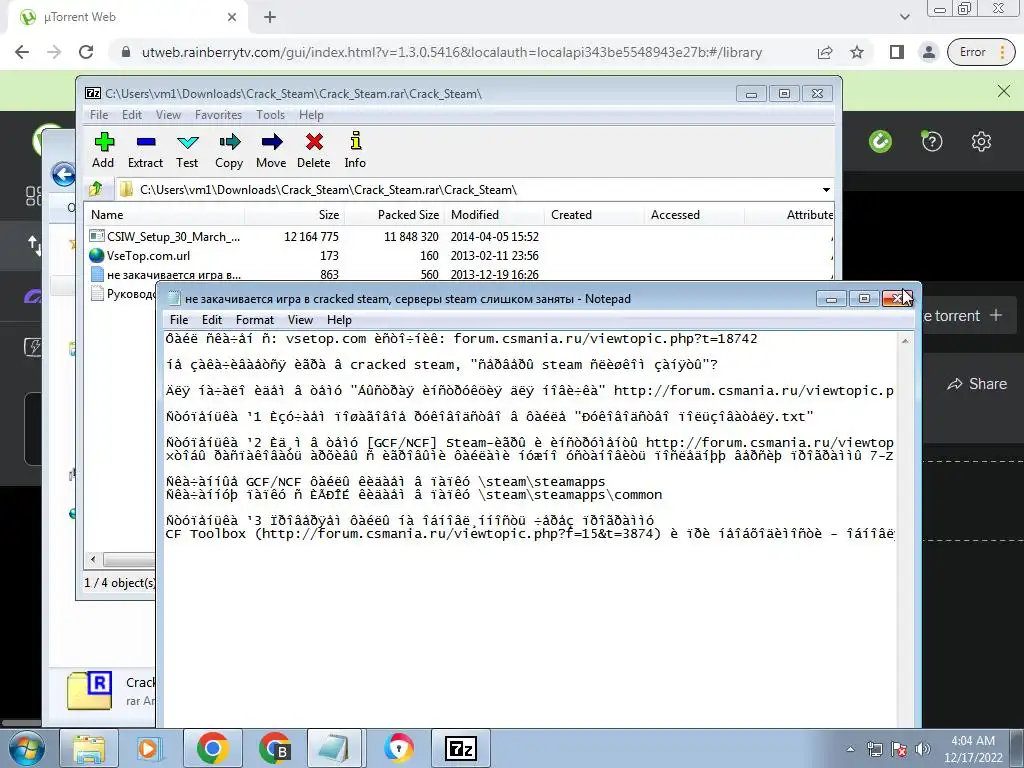This screenshot has width=1024, height=768.
Task: Open Chrome tab search chevron
Action: [904, 17]
